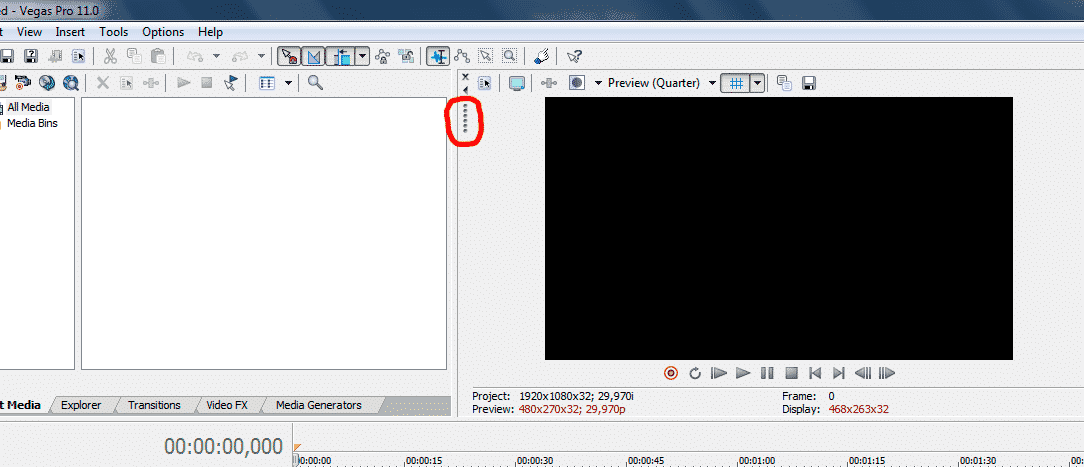Click the Cut scissors icon in toolbar
Viewport: 1084px width, 467px height.
tap(111, 57)
